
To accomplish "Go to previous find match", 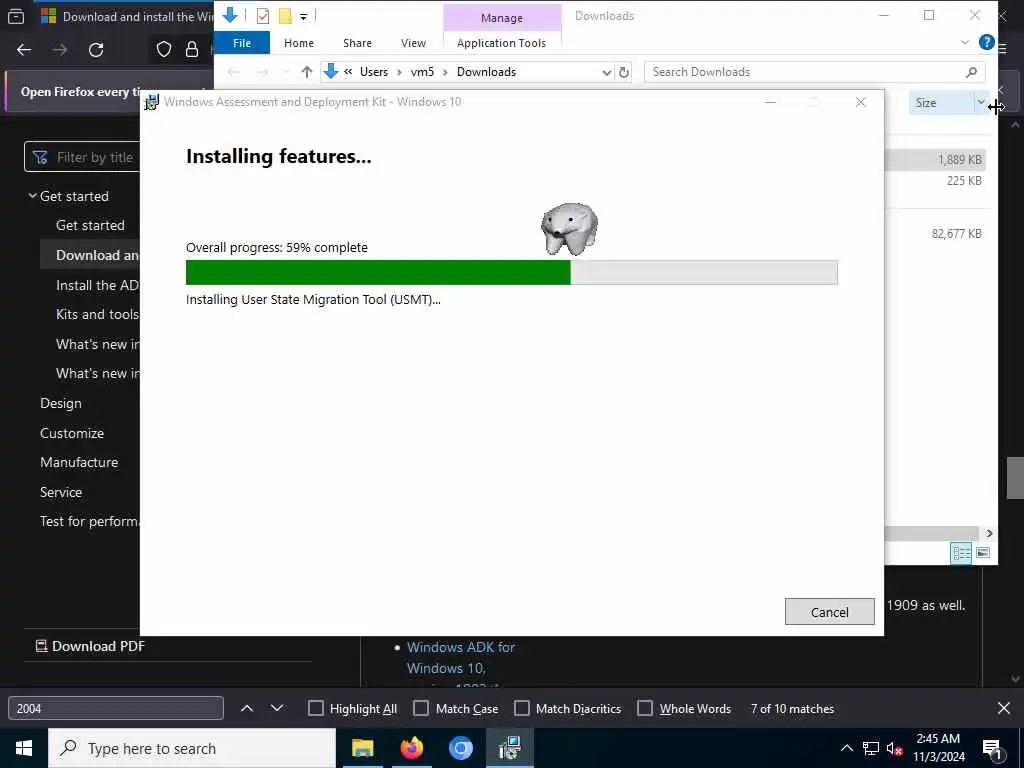I will [247, 709].
